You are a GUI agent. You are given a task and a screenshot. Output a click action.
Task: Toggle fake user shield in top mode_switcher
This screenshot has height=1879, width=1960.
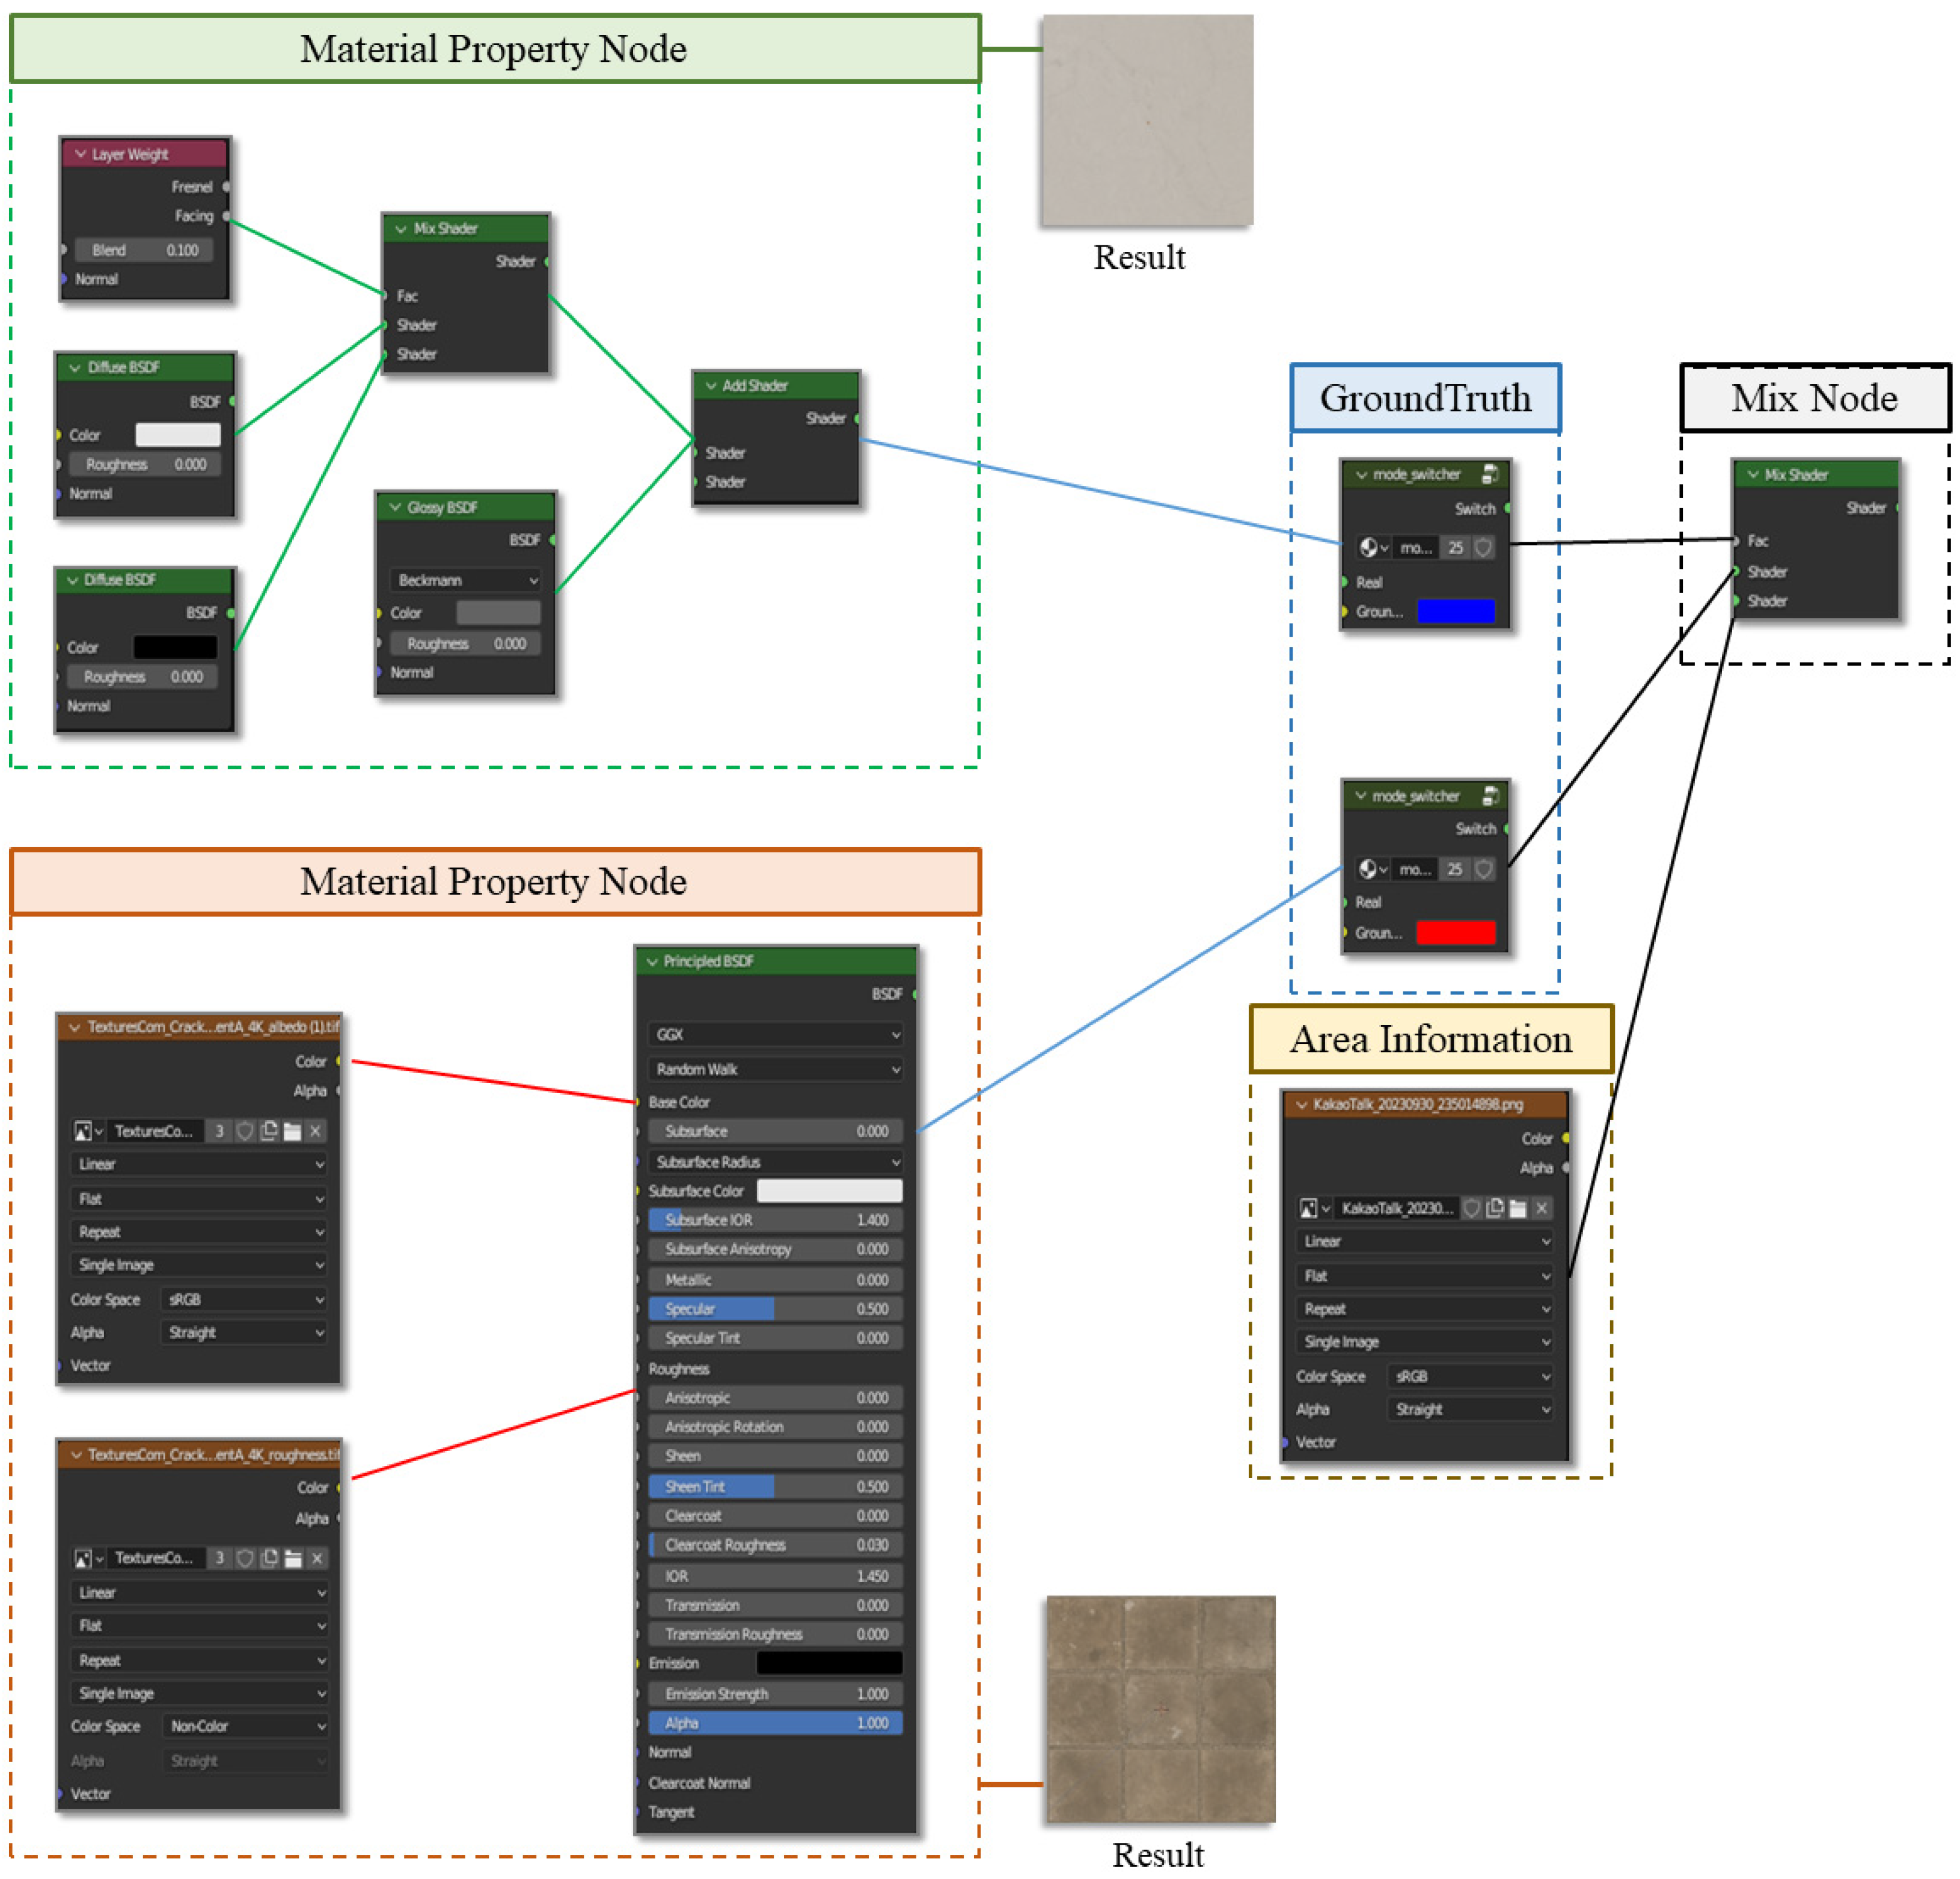[1484, 547]
